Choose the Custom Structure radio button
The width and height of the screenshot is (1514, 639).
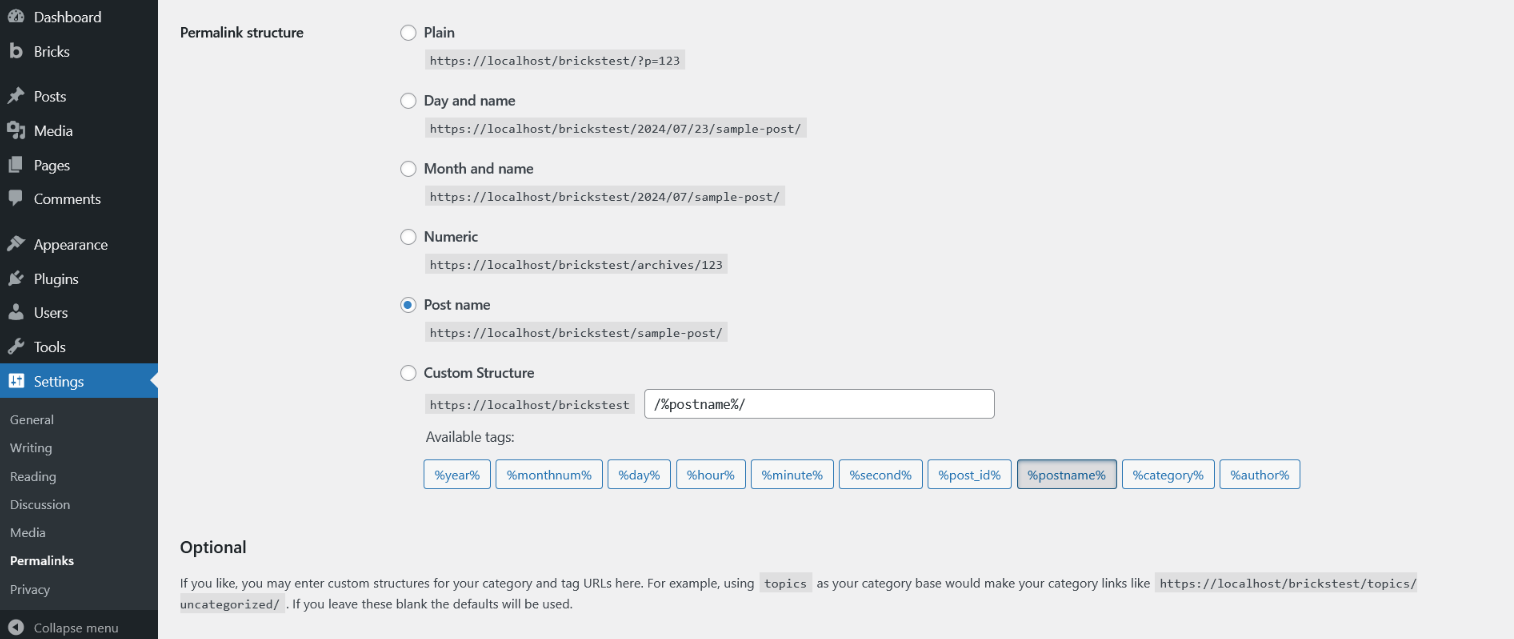[408, 372]
